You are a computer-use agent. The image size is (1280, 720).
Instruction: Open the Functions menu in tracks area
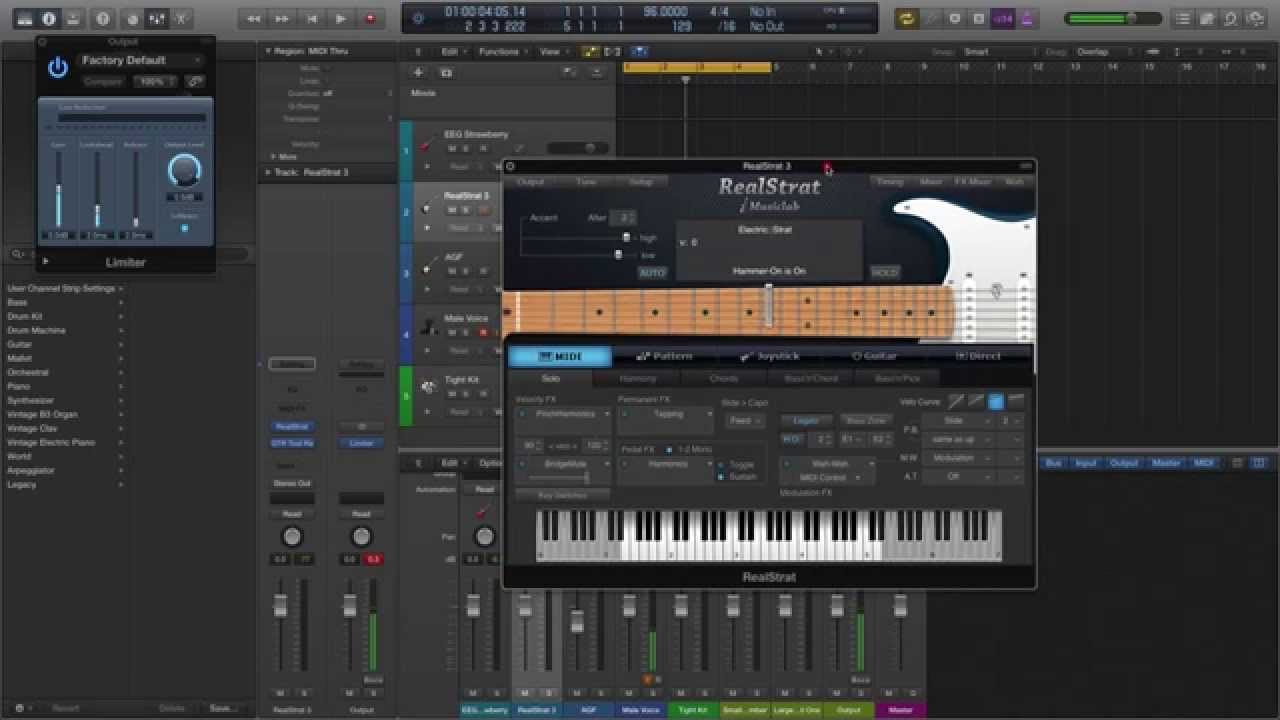coord(501,51)
